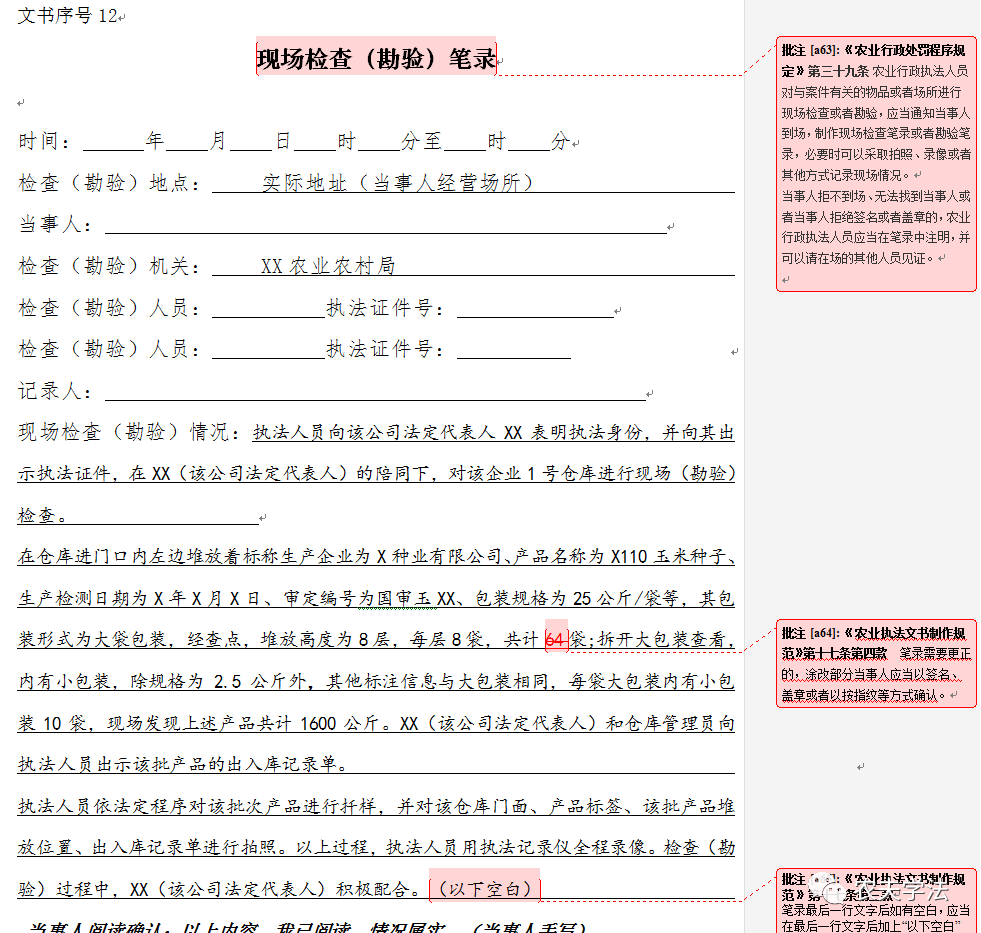Click the first 检查（勘验）人员 name blank
The height and width of the screenshot is (933, 981).
[267, 308]
